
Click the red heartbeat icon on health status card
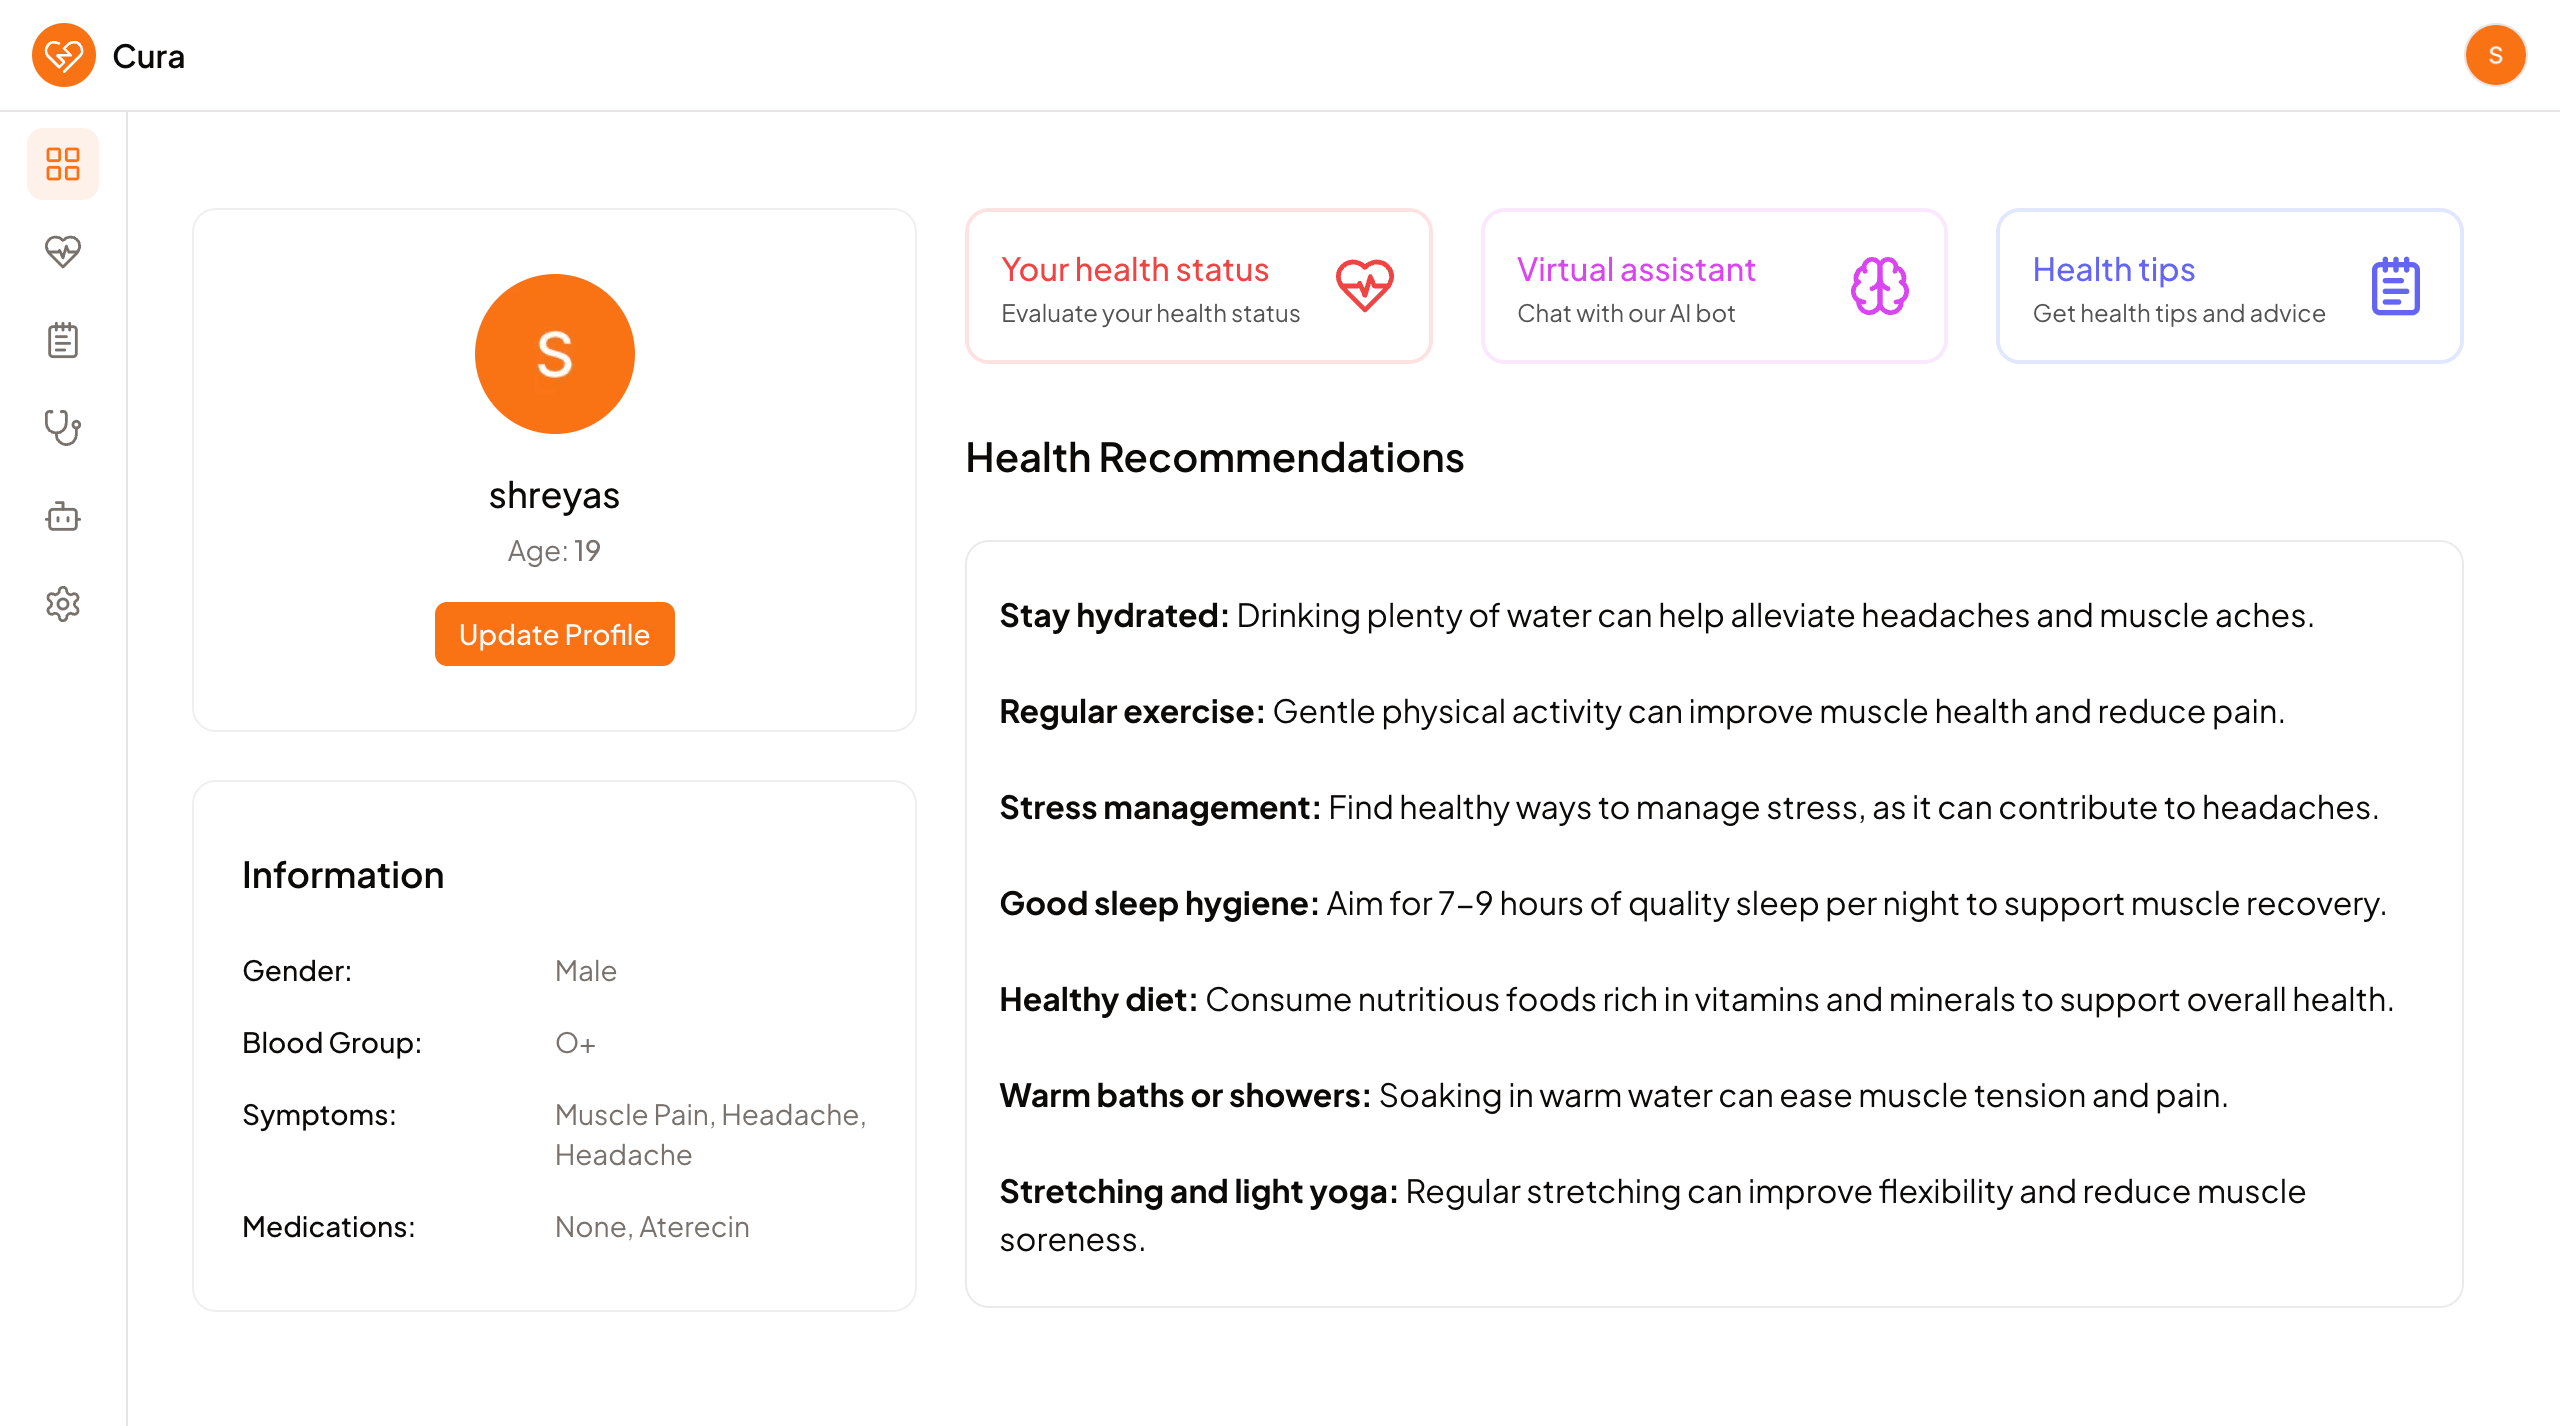coord(1365,286)
